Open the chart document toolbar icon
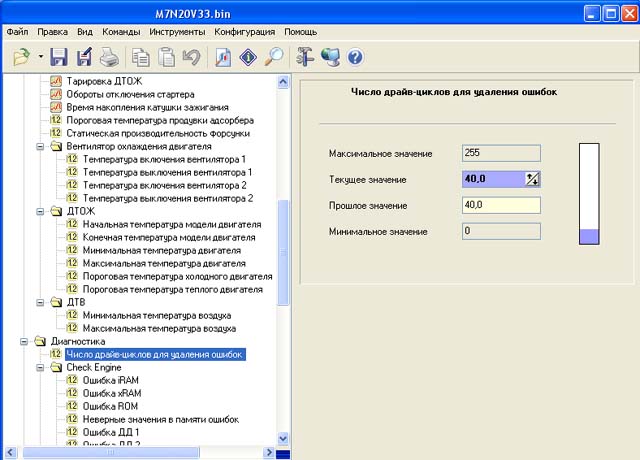The image size is (640, 460). [x=223, y=57]
